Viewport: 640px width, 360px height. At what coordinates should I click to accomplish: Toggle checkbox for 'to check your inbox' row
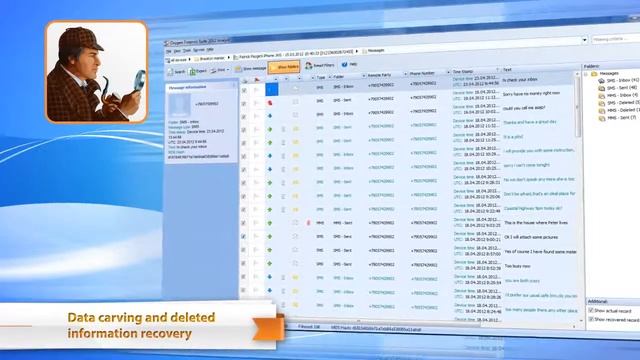click(244, 90)
